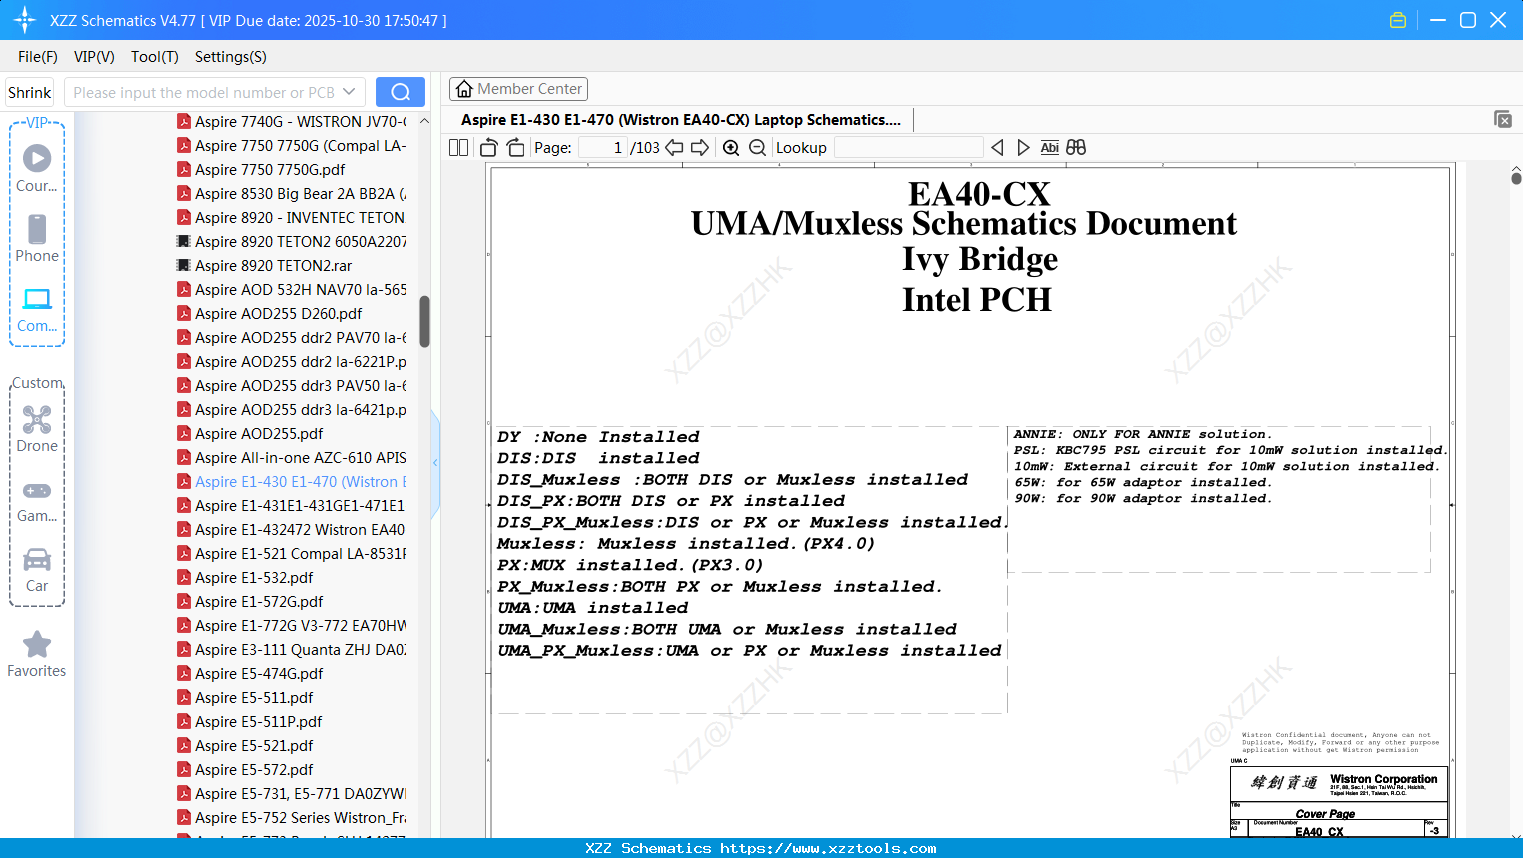The height and width of the screenshot is (858, 1523).
Task: Click the binoculars search icon
Action: point(1076,148)
